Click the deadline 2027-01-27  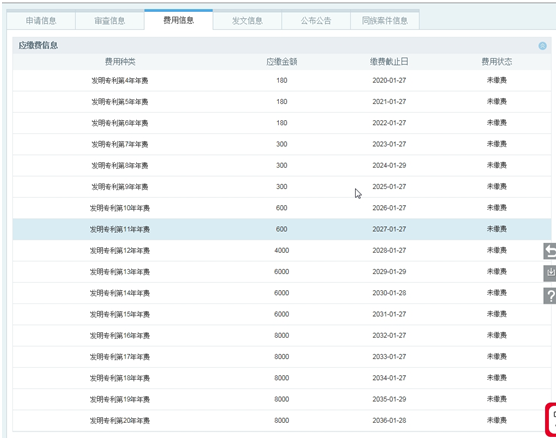coord(389,229)
